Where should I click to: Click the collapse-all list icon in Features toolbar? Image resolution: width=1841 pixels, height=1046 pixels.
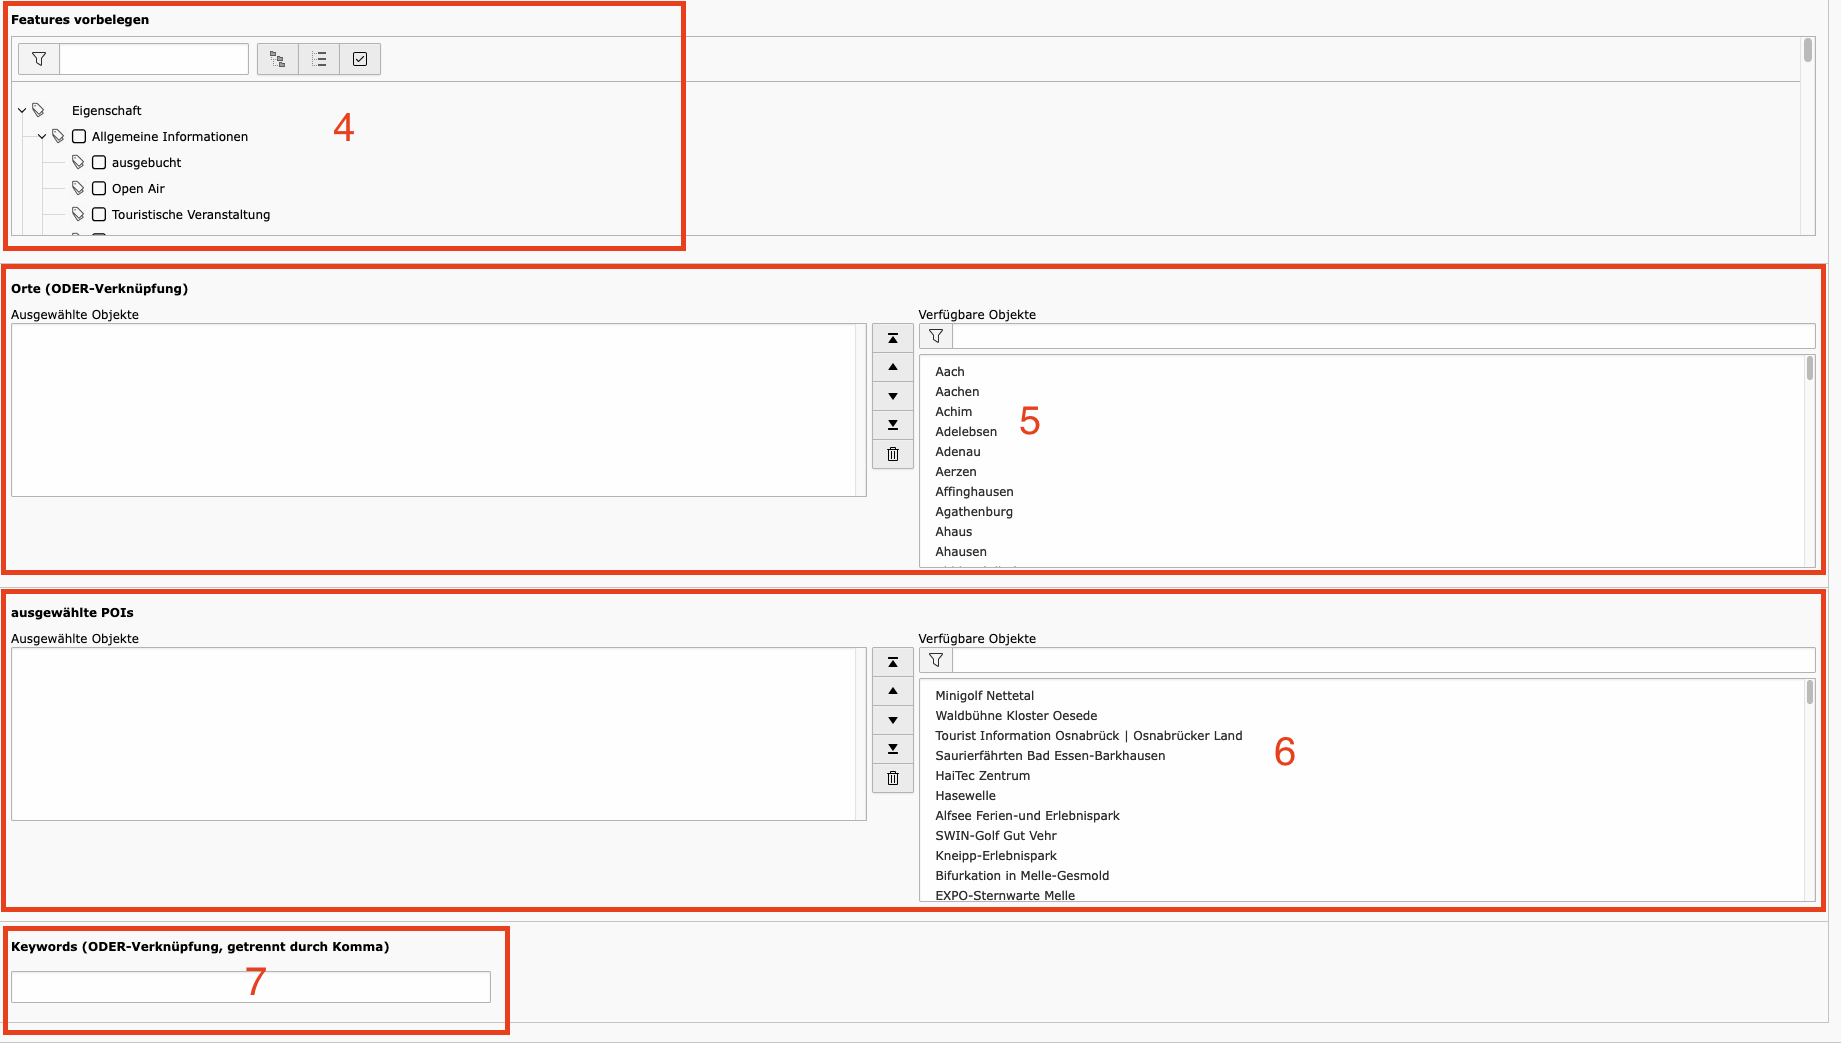(x=319, y=59)
